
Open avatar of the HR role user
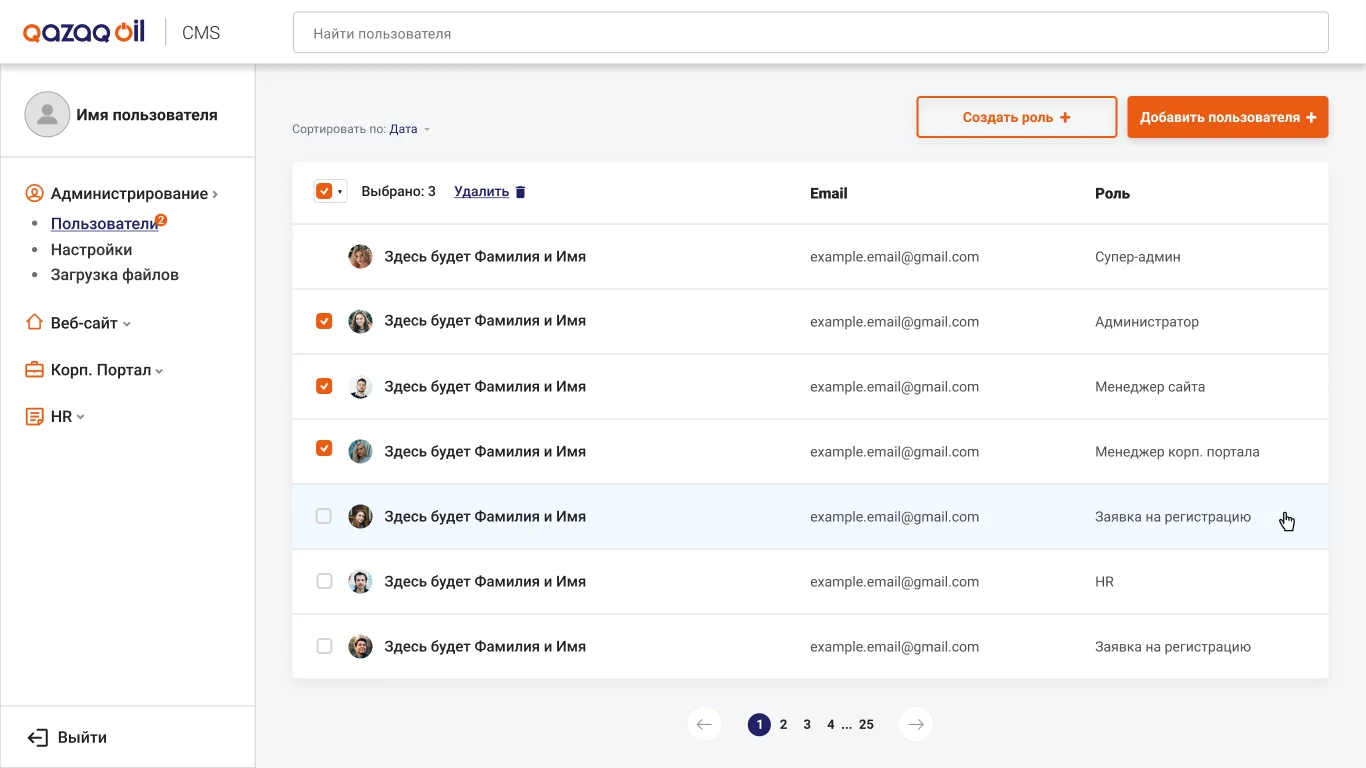pos(360,582)
